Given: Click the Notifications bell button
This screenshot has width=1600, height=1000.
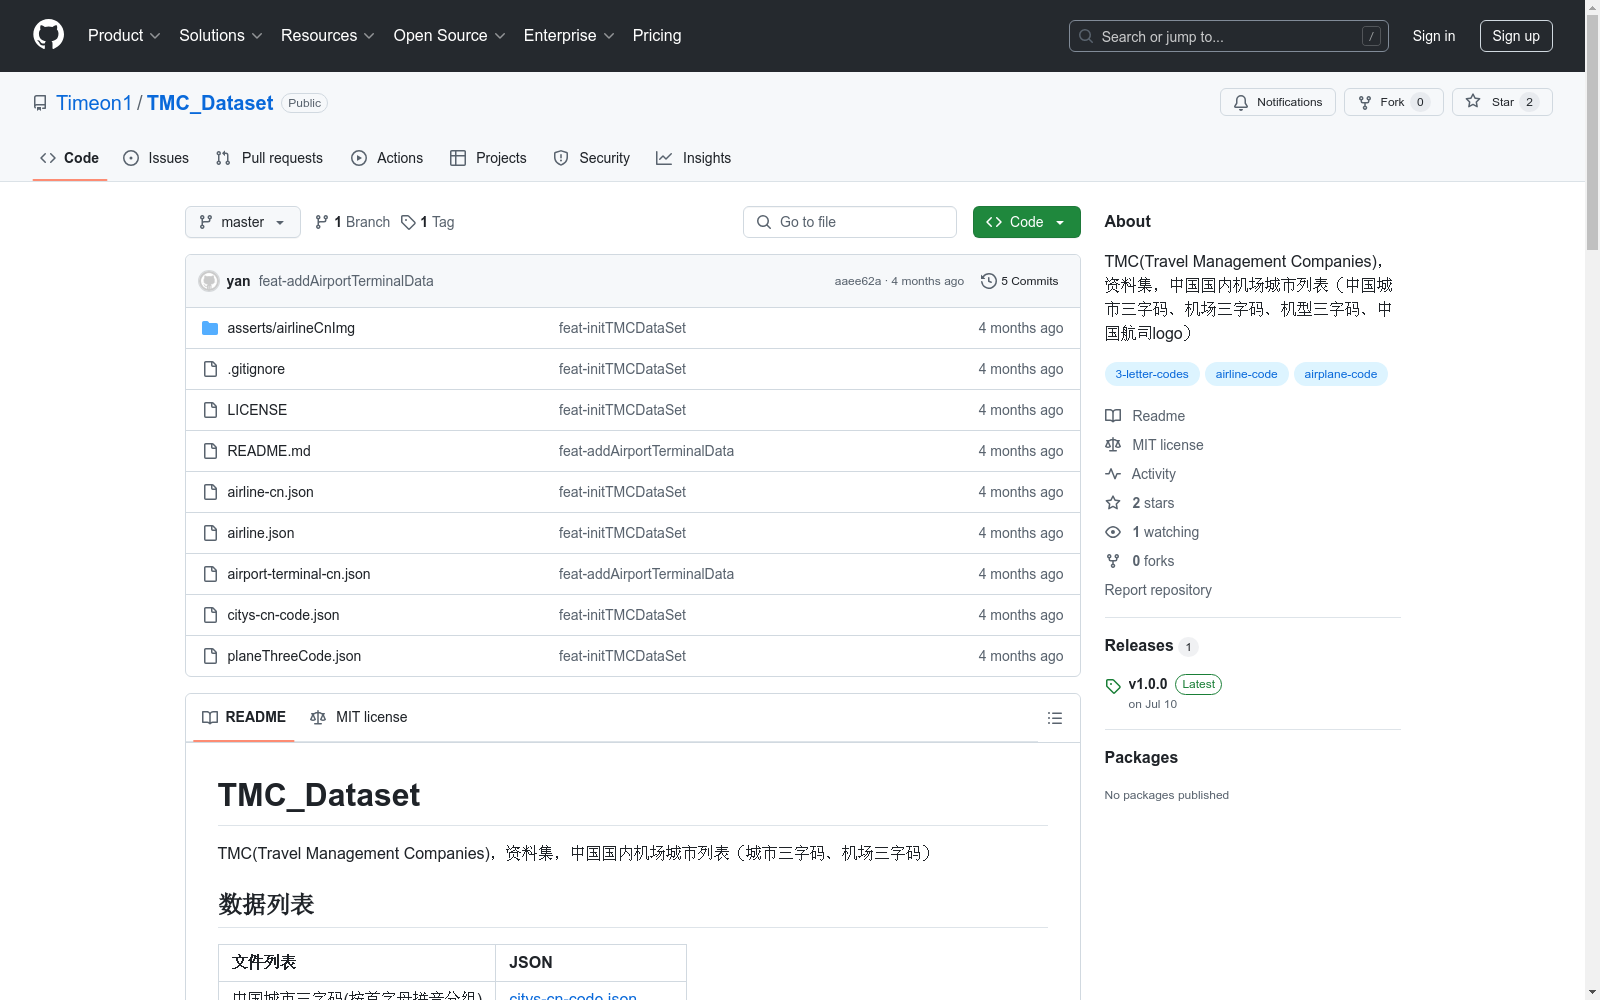Looking at the screenshot, I should [x=1277, y=102].
